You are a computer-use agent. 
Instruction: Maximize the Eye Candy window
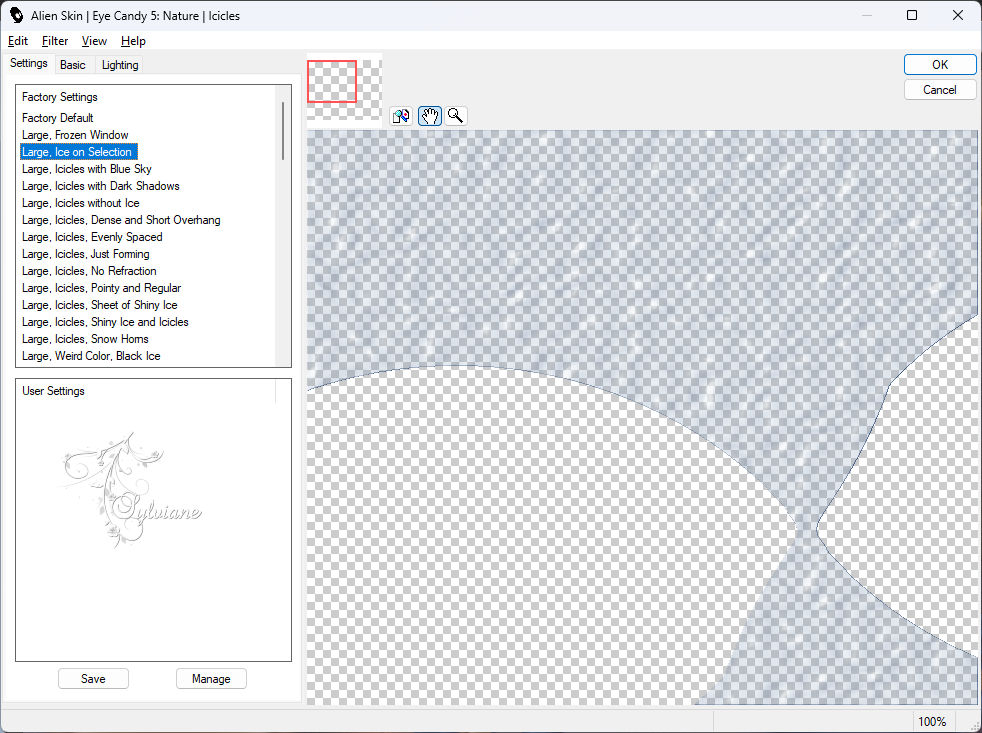912,15
